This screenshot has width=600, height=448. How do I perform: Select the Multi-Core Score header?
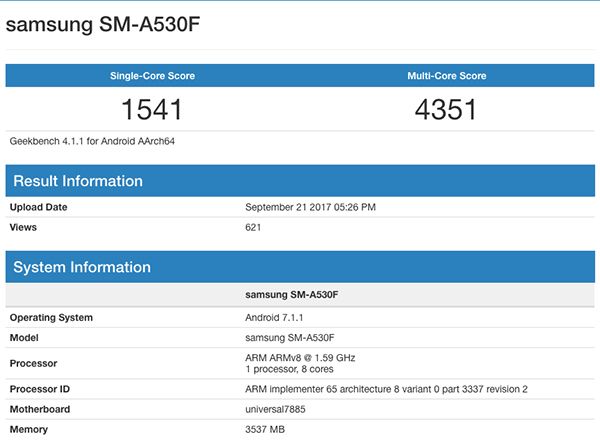(x=447, y=75)
